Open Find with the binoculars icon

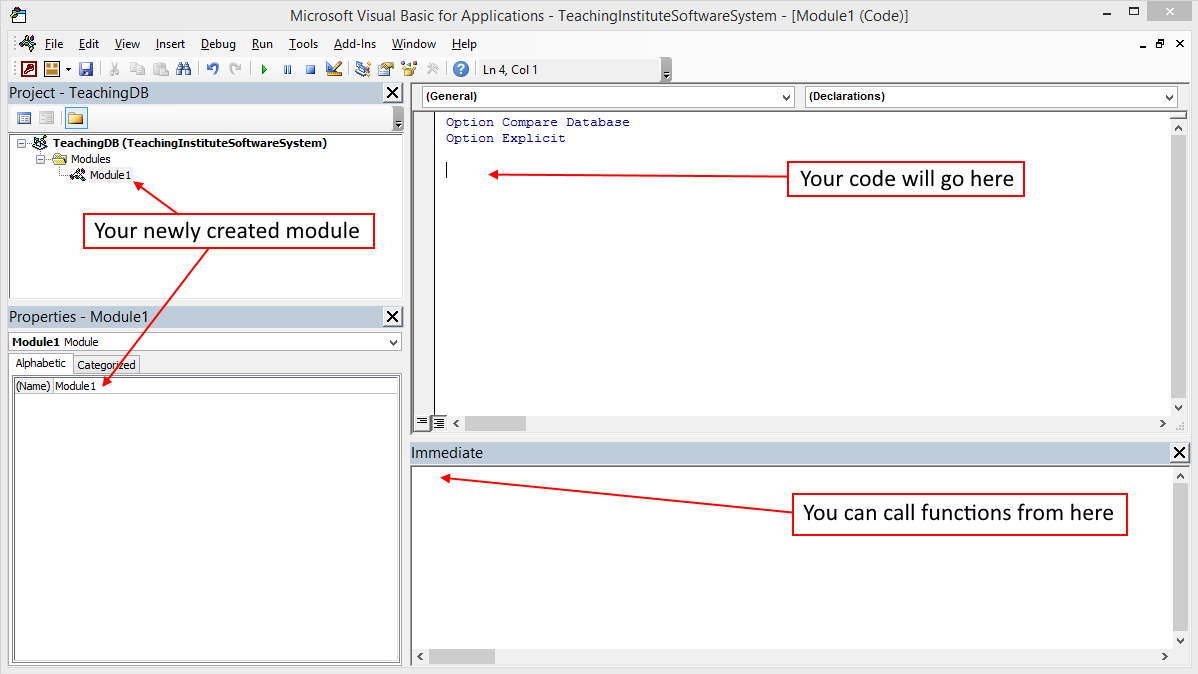point(183,70)
